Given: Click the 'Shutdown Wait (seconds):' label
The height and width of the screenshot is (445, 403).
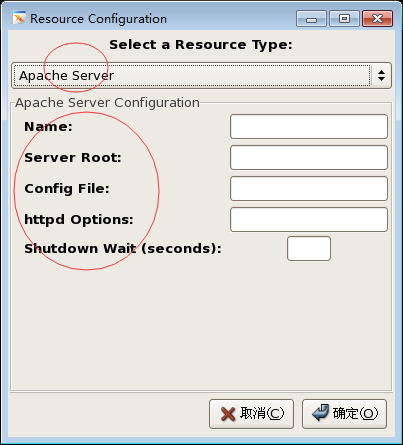Looking at the screenshot, I should [123, 249].
